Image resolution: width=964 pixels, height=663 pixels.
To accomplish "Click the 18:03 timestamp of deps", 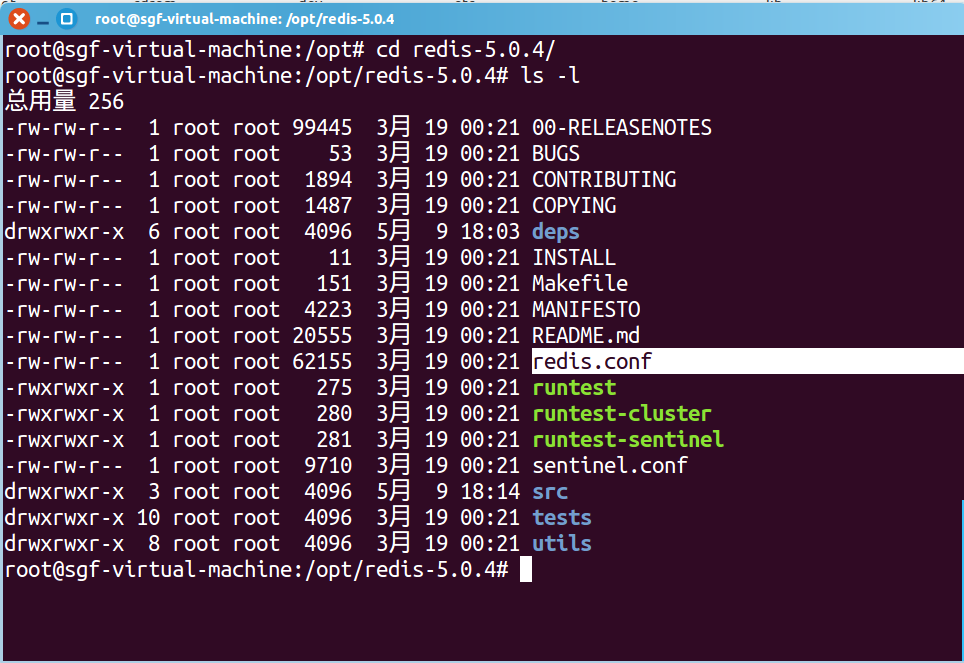I will [x=490, y=231].
